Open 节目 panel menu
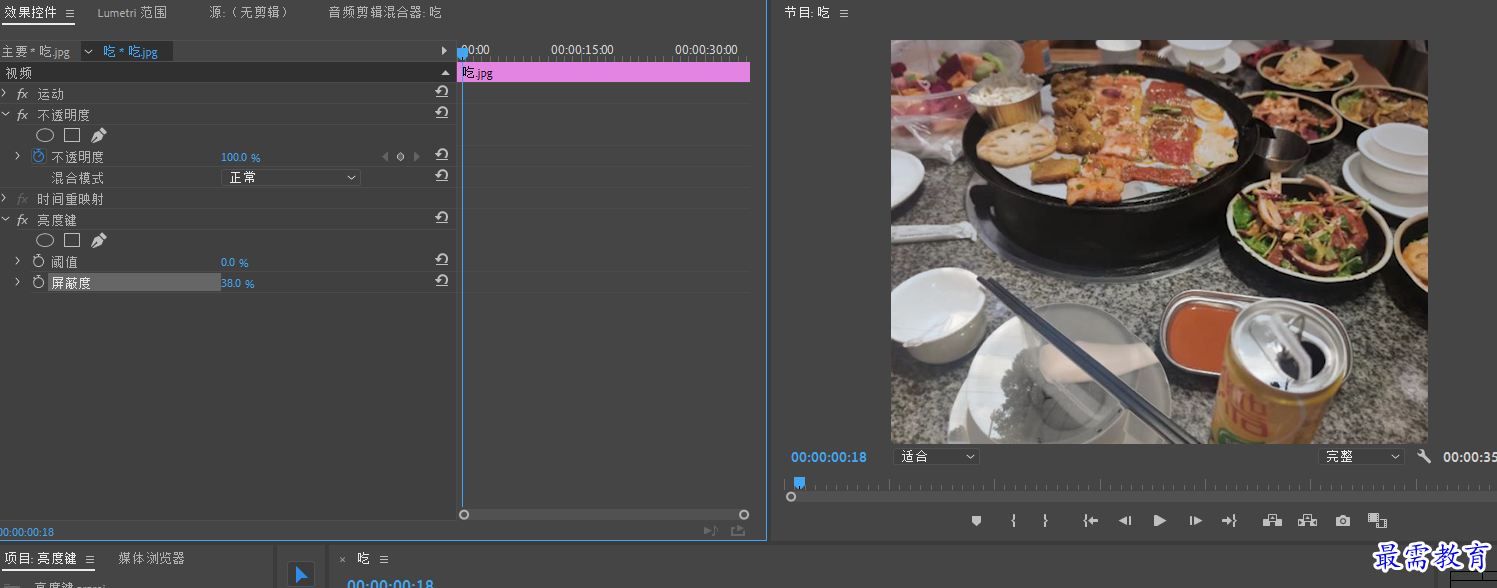 point(844,13)
